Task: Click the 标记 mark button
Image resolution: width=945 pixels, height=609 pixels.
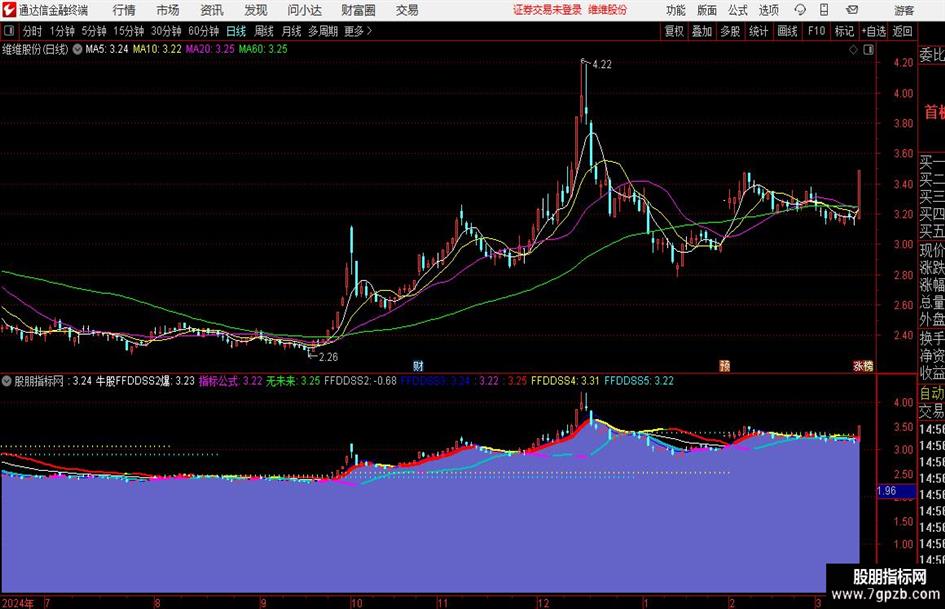Action: click(x=844, y=31)
